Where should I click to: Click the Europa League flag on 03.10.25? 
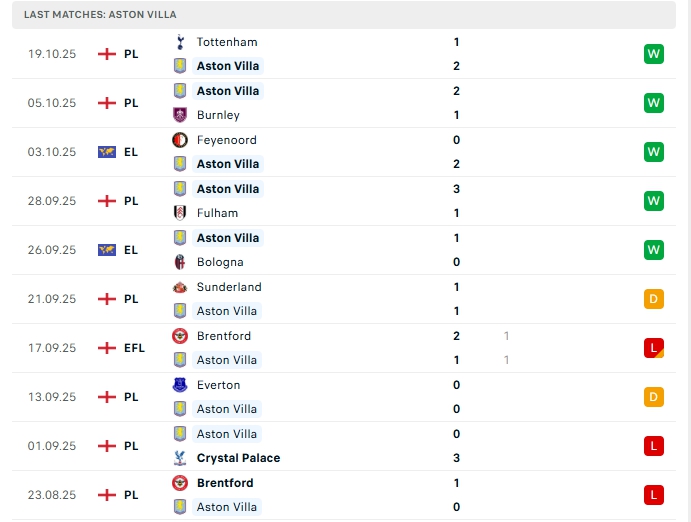coord(107,152)
